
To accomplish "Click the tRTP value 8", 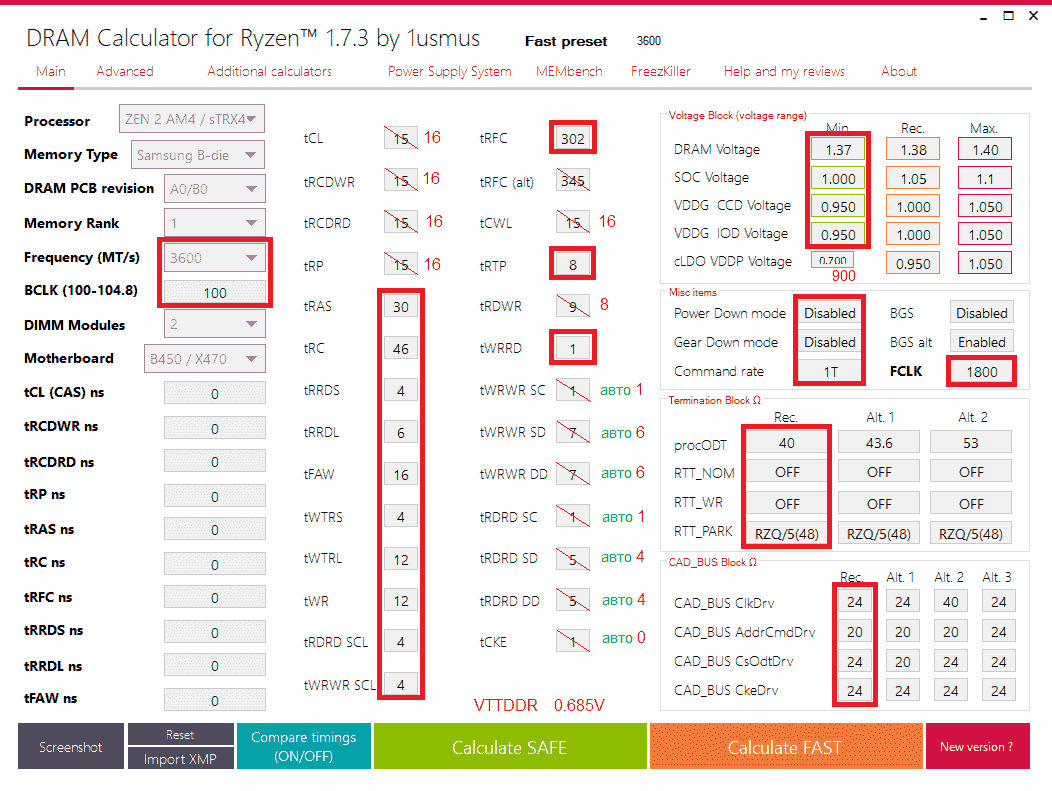I will tap(572, 264).
